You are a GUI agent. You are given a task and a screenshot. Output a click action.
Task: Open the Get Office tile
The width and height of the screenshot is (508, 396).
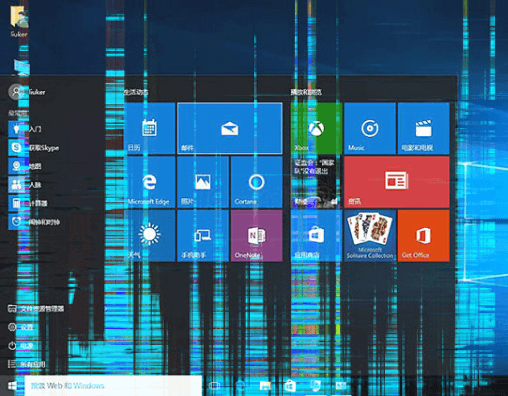coord(423,235)
